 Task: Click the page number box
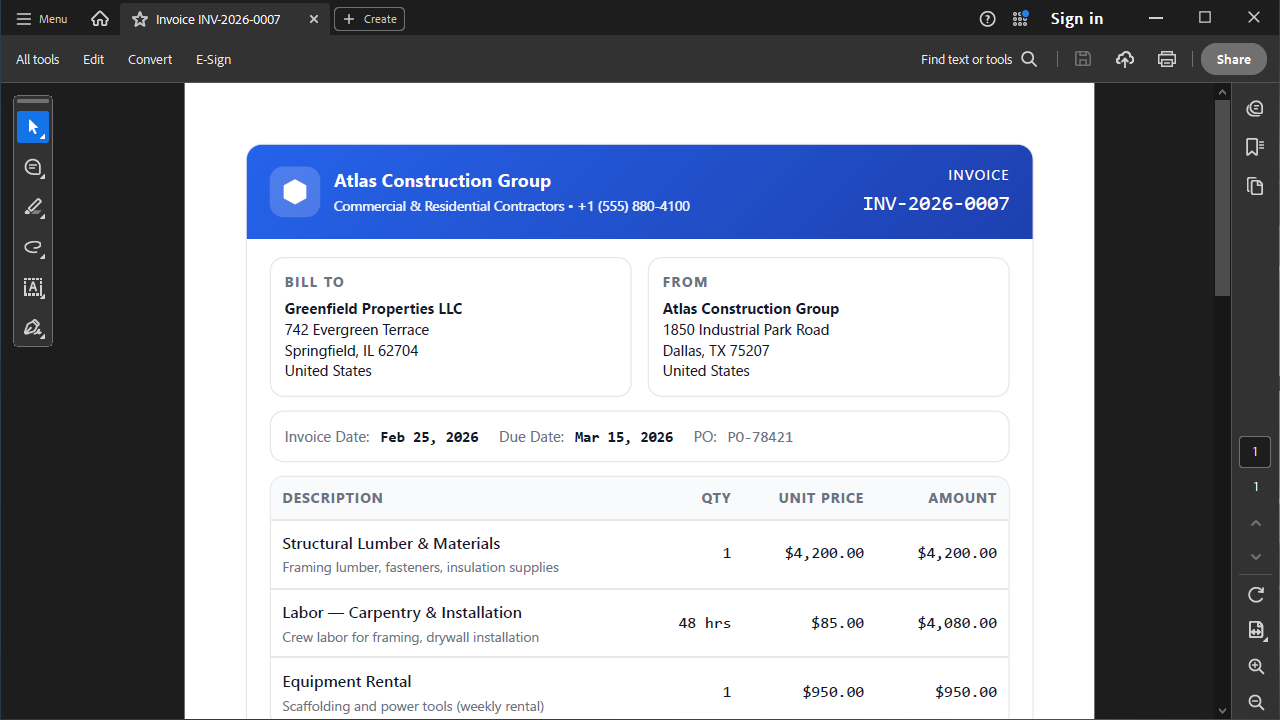pyautogui.click(x=1255, y=452)
